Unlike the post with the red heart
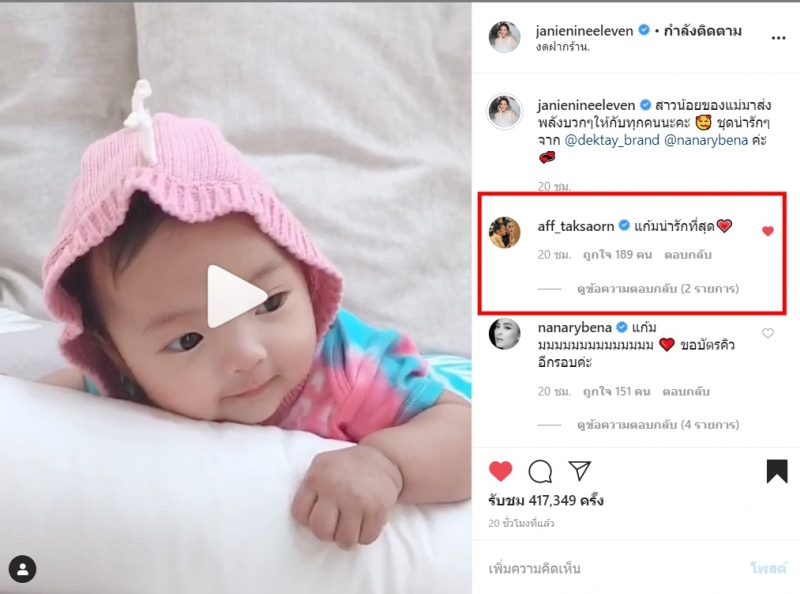 [x=501, y=471]
